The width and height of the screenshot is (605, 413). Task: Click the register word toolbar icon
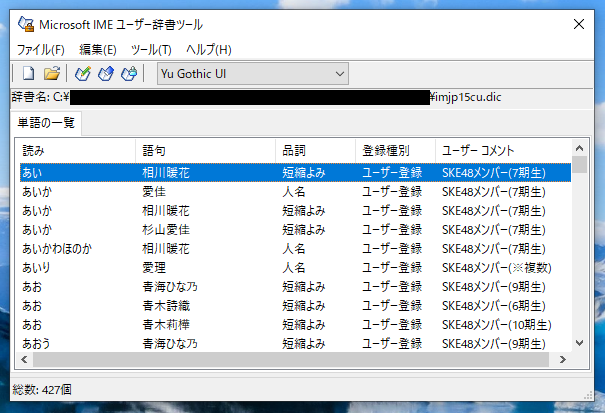click(x=83, y=73)
